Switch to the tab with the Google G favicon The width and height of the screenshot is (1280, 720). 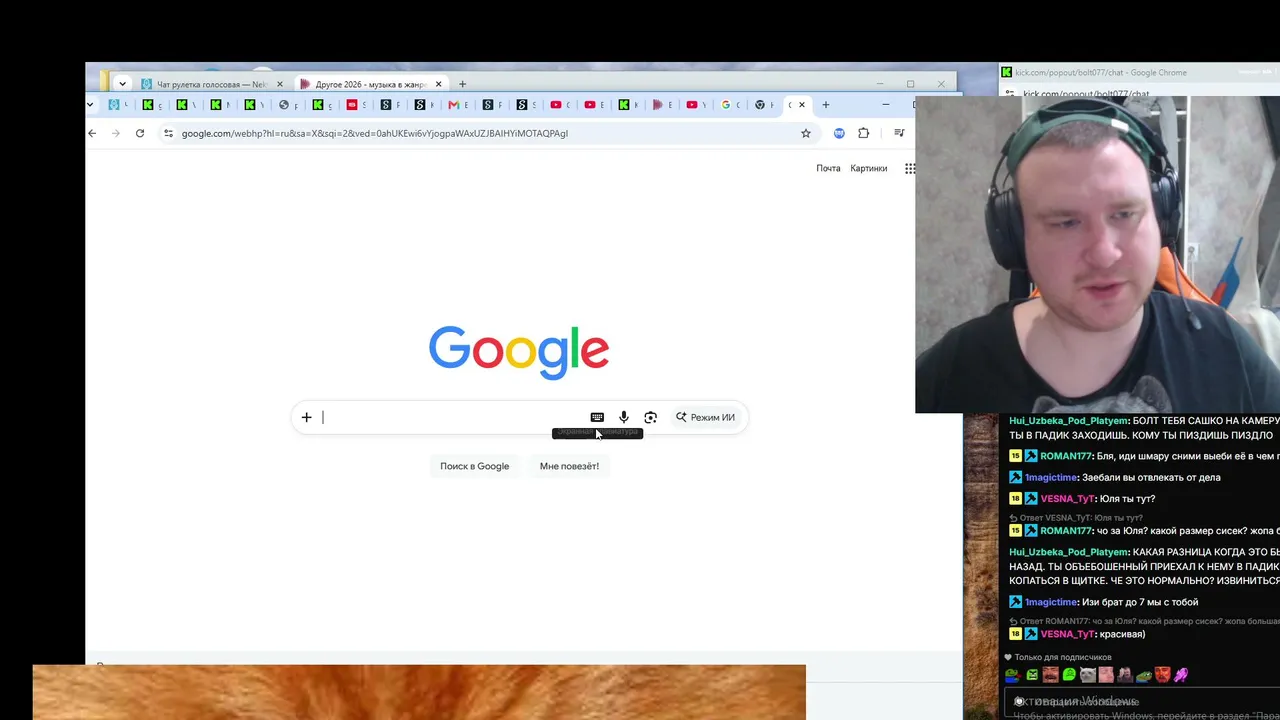729,105
